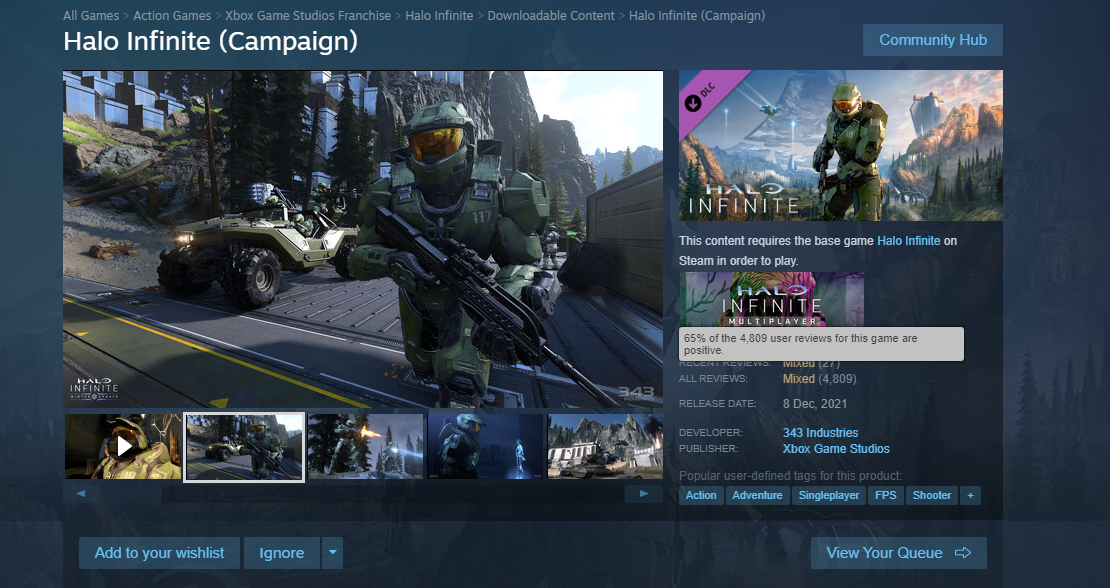Click the 'Popular user-defined tags' label
The height and width of the screenshot is (588, 1110).
coord(791,475)
